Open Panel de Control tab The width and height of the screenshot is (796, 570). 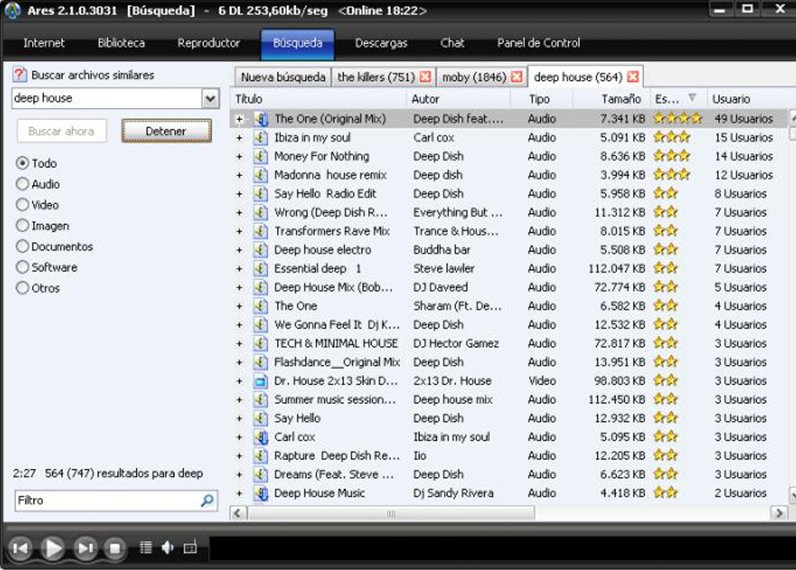click(x=539, y=43)
